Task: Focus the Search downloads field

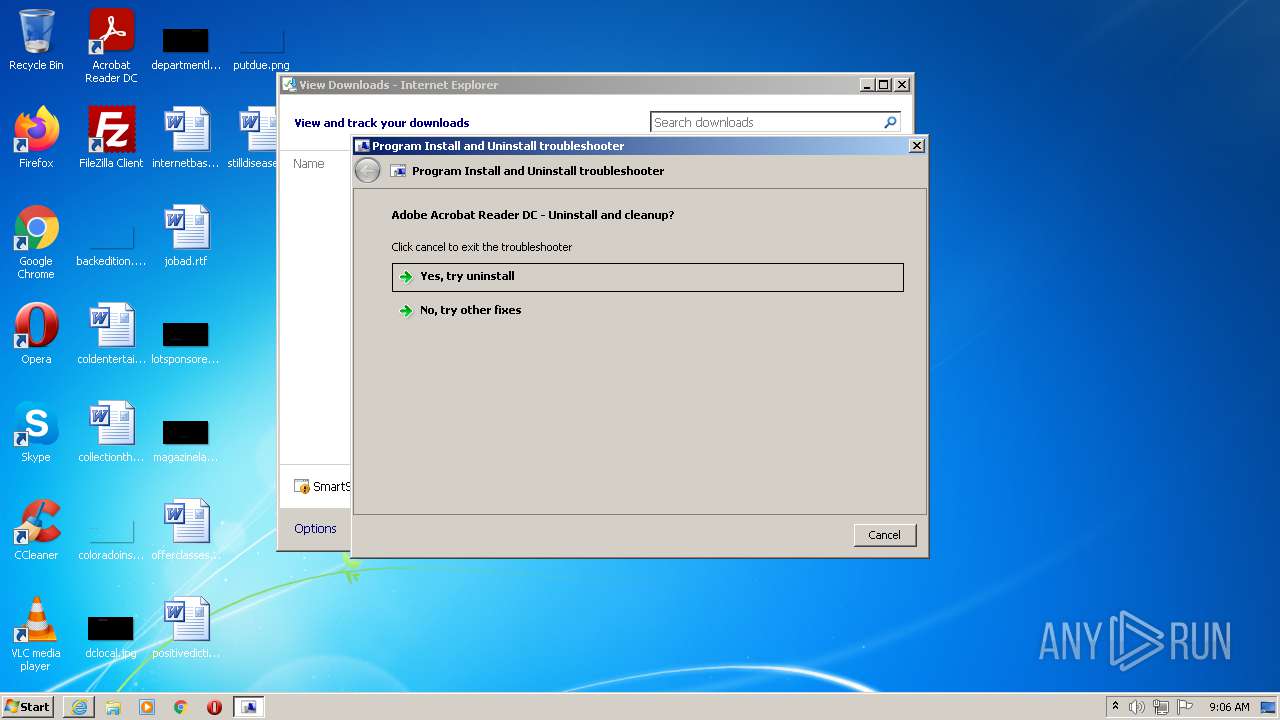Action: tap(765, 122)
